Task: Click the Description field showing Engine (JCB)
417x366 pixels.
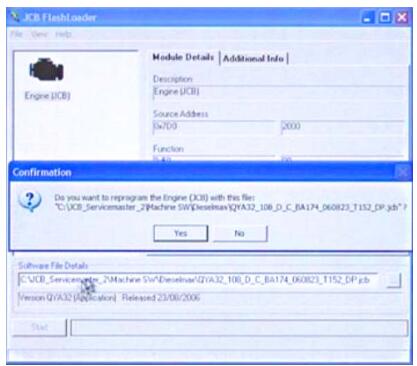Action: coord(278,92)
